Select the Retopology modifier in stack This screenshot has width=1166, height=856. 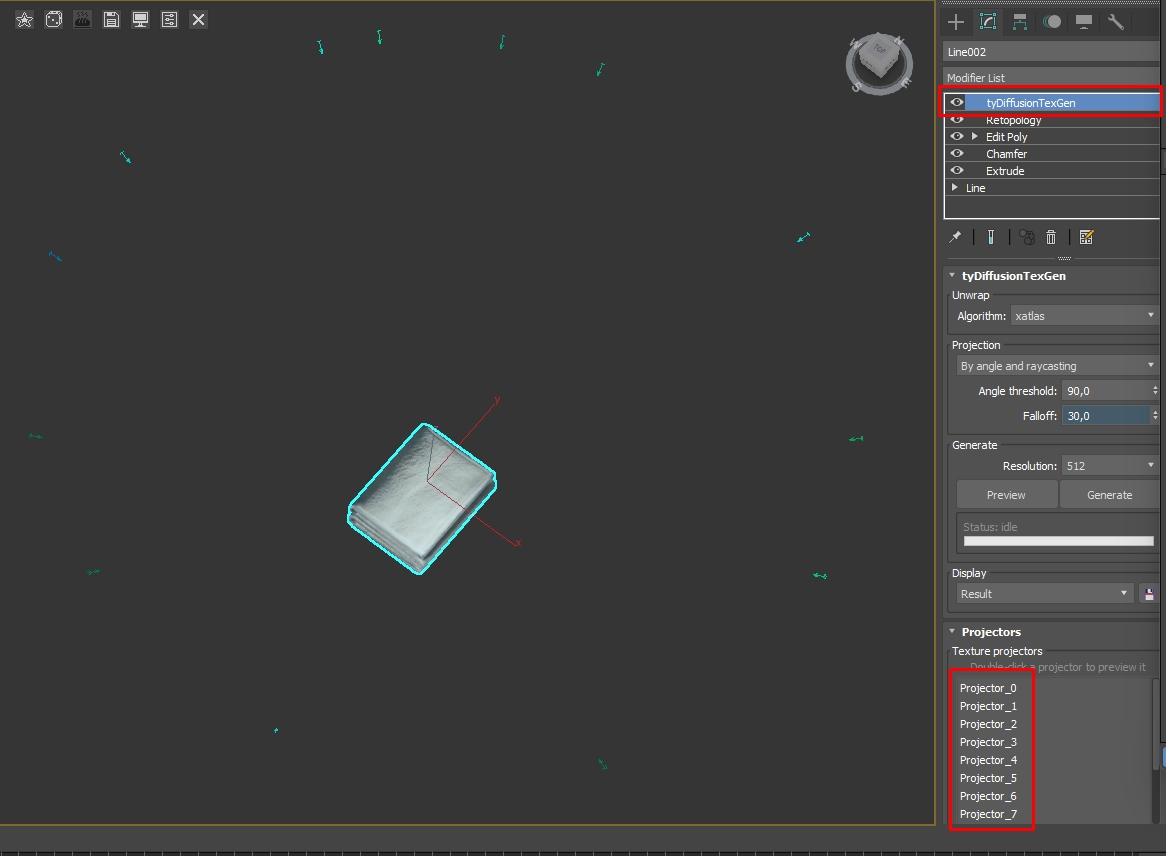pos(1014,120)
